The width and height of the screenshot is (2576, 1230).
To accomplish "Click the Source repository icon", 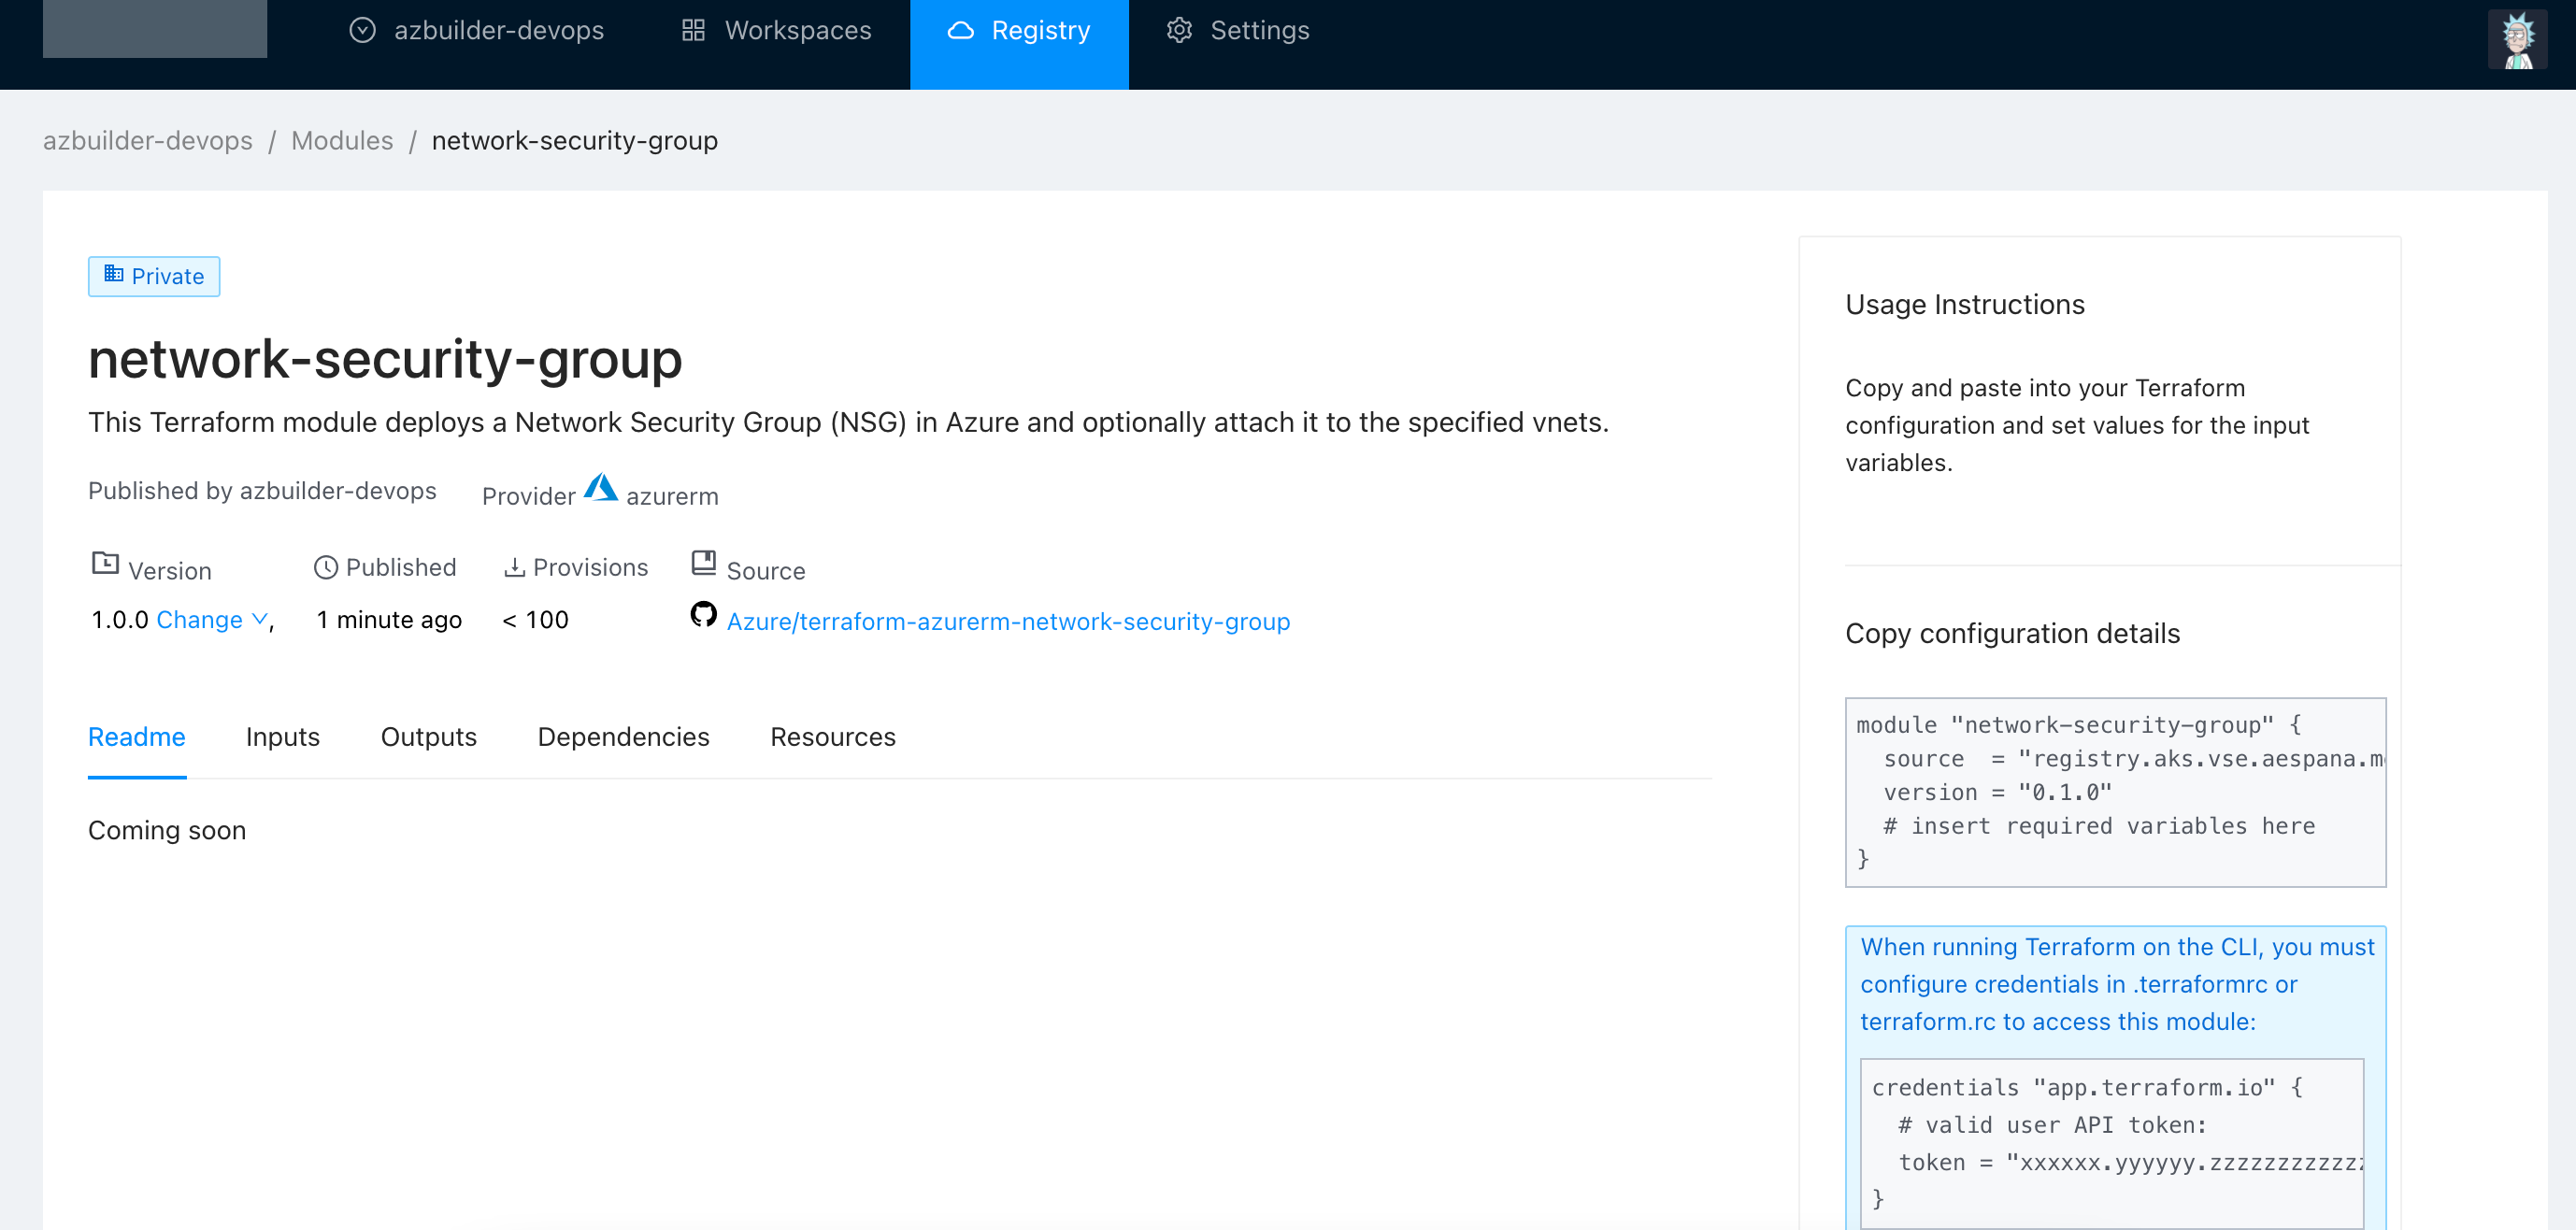I will (x=704, y=562).
